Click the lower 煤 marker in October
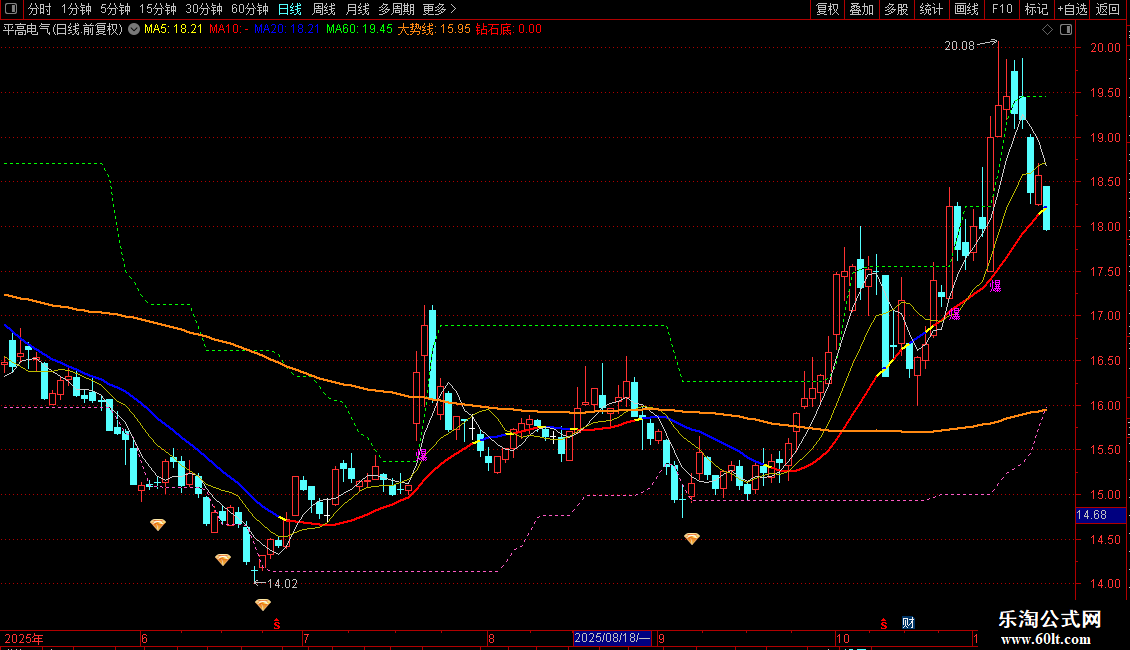Screen dimensions: 1130x650 pyautogui.click(x=955, y=313)
